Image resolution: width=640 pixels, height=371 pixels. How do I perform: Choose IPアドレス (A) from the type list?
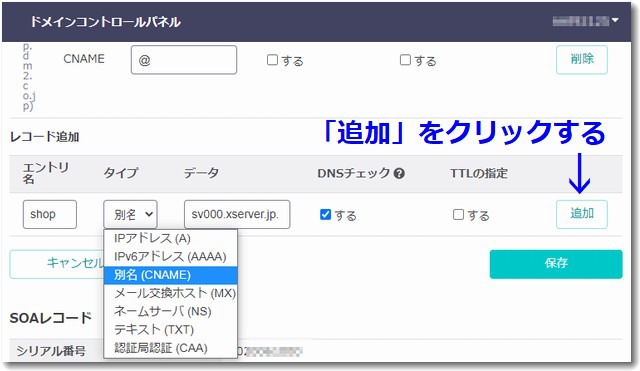171,238
